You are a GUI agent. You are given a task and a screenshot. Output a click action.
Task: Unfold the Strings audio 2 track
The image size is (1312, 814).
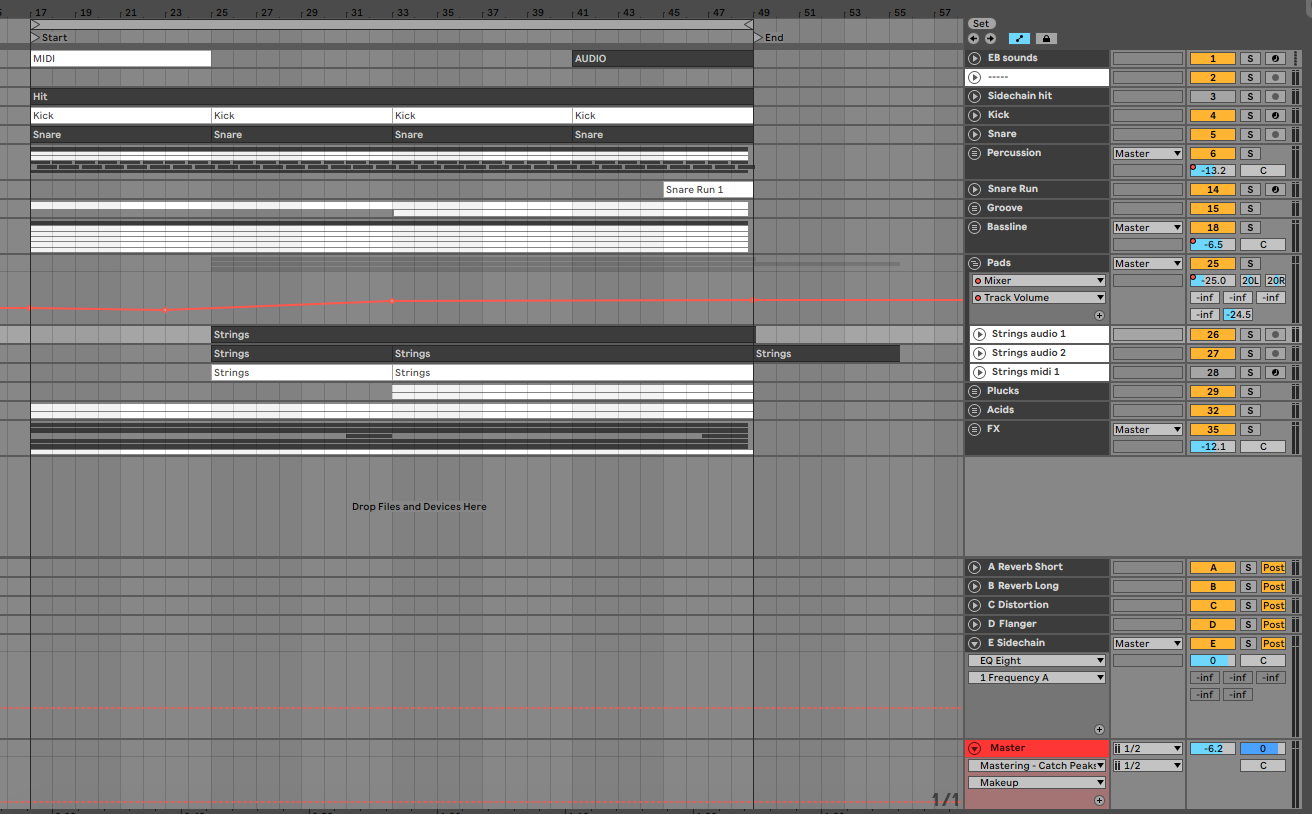(979, 353)
